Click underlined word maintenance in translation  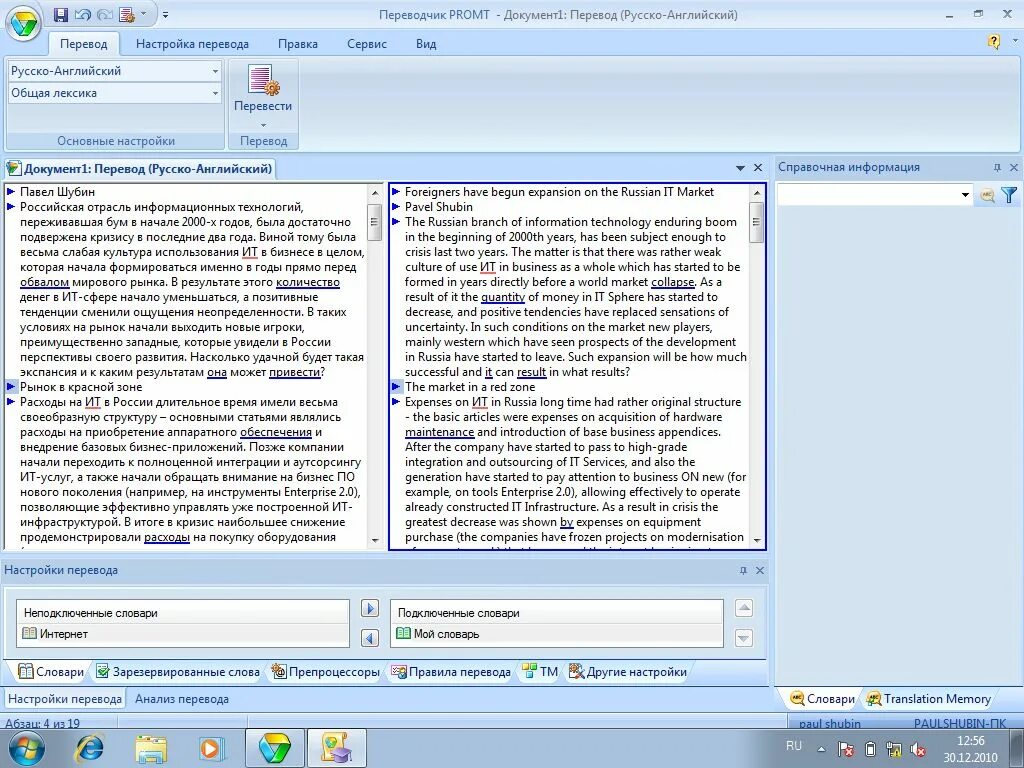tap(440, 432)
